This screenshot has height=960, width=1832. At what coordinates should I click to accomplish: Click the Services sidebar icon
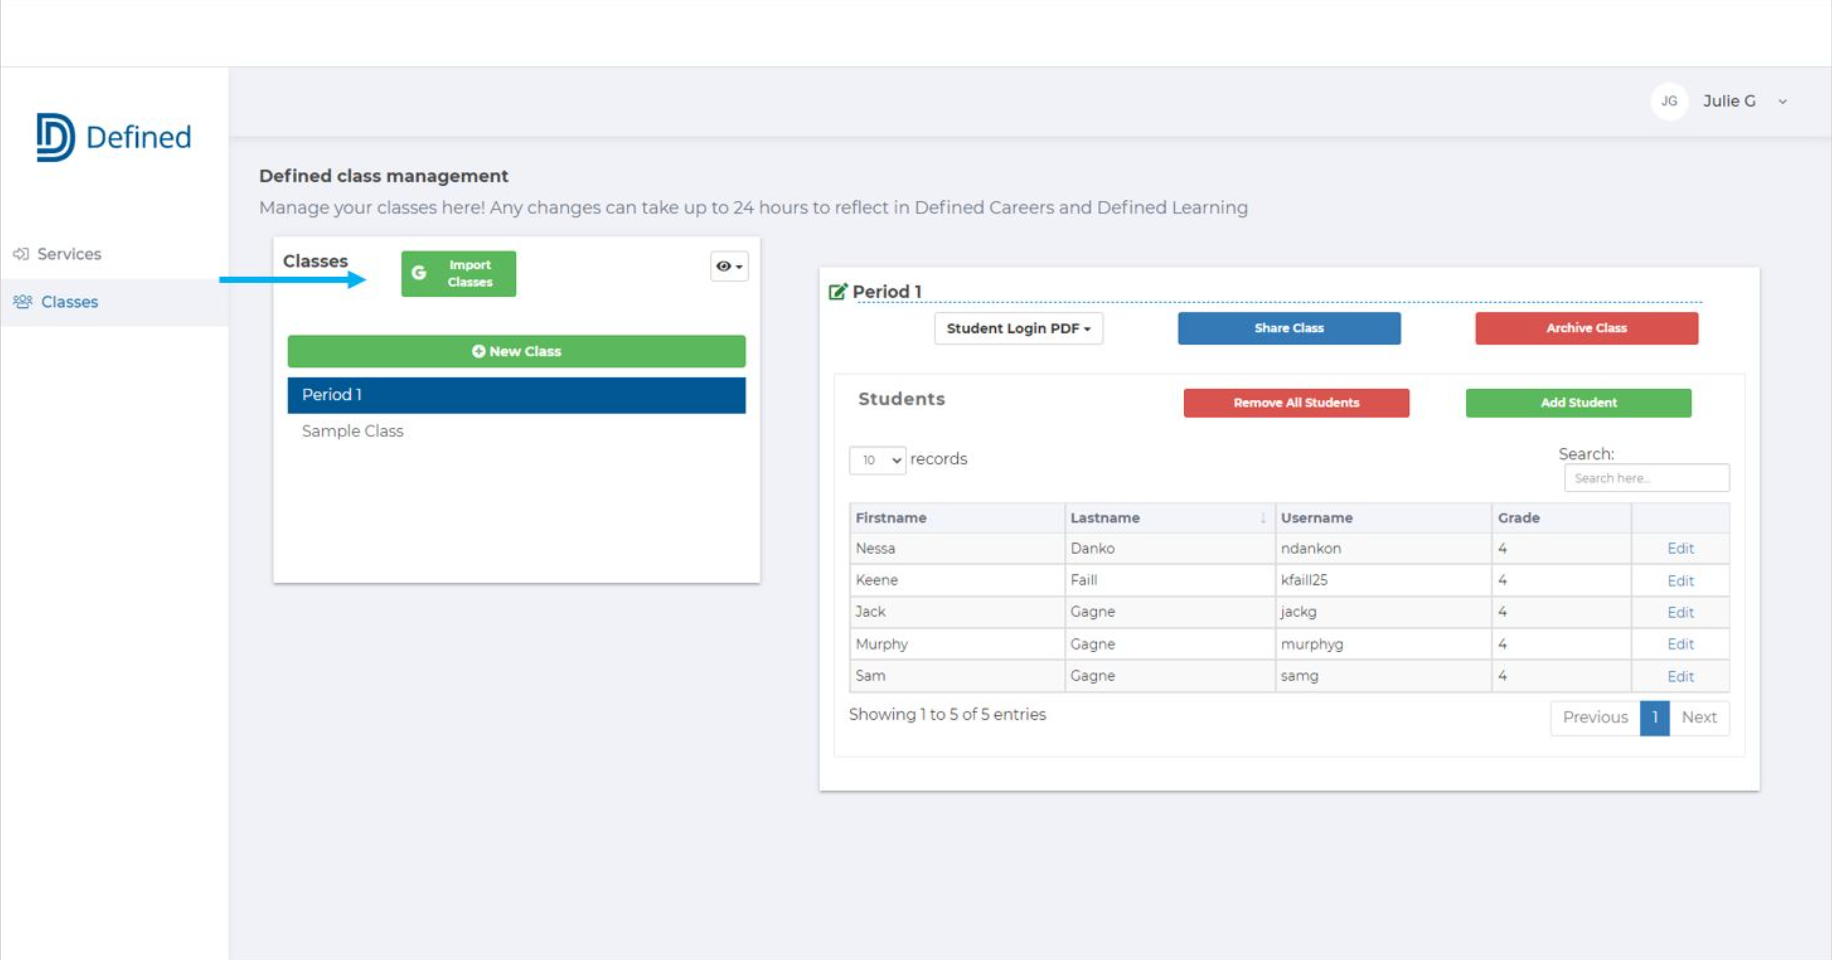[x=20, y=254]
